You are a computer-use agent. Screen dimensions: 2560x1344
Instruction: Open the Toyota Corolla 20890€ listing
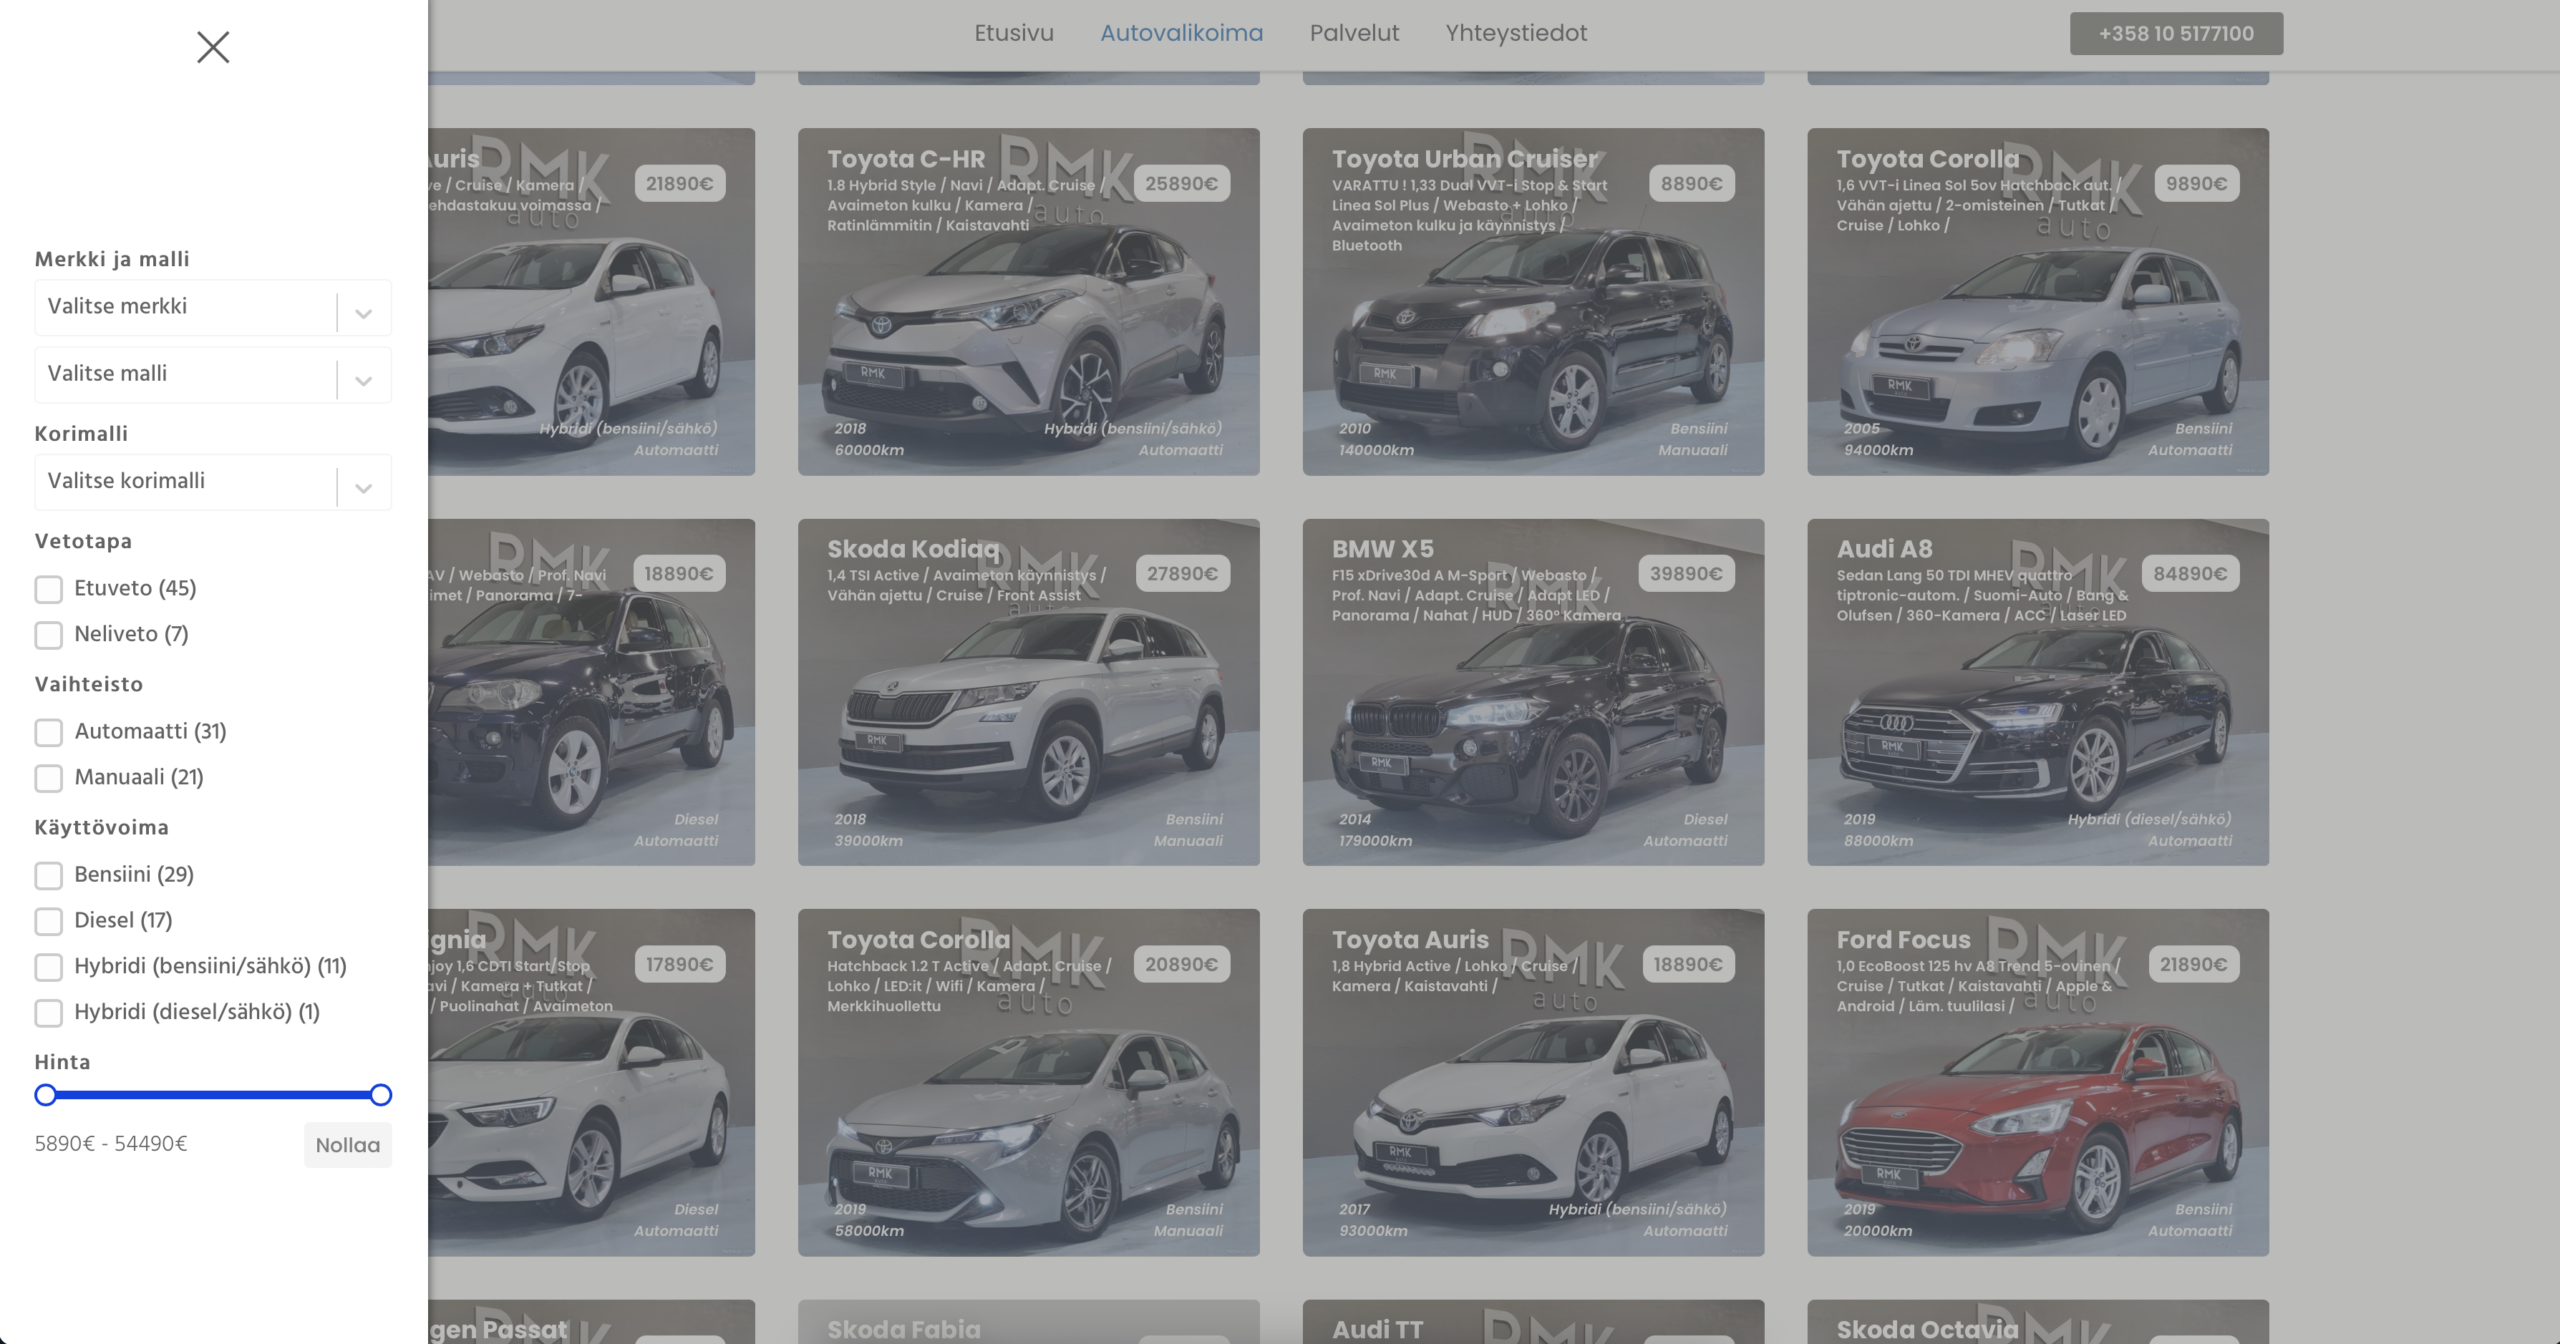coord(1029,1082)
